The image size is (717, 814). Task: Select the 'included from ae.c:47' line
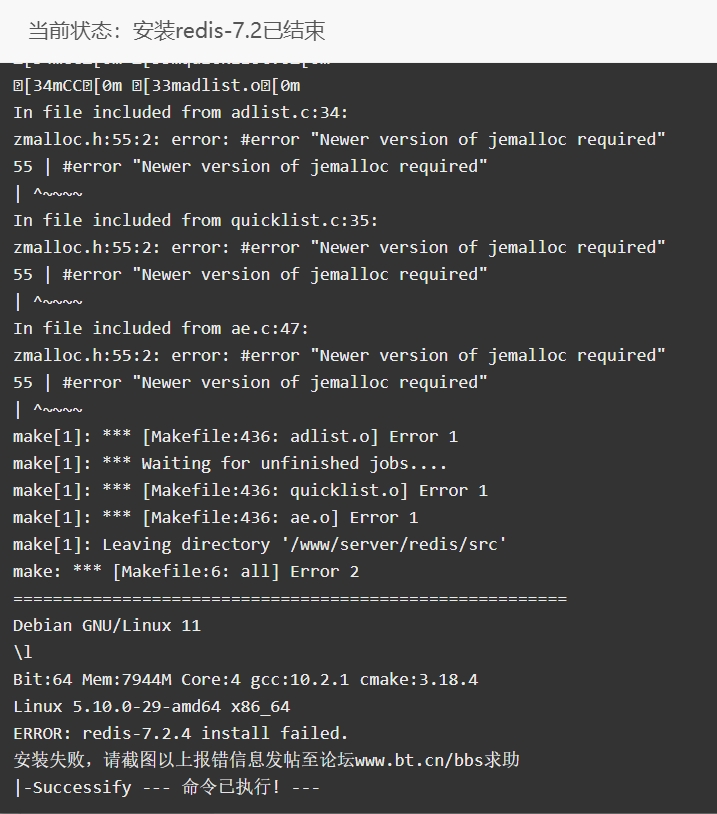pyautogui.click(x=161, y=329)
